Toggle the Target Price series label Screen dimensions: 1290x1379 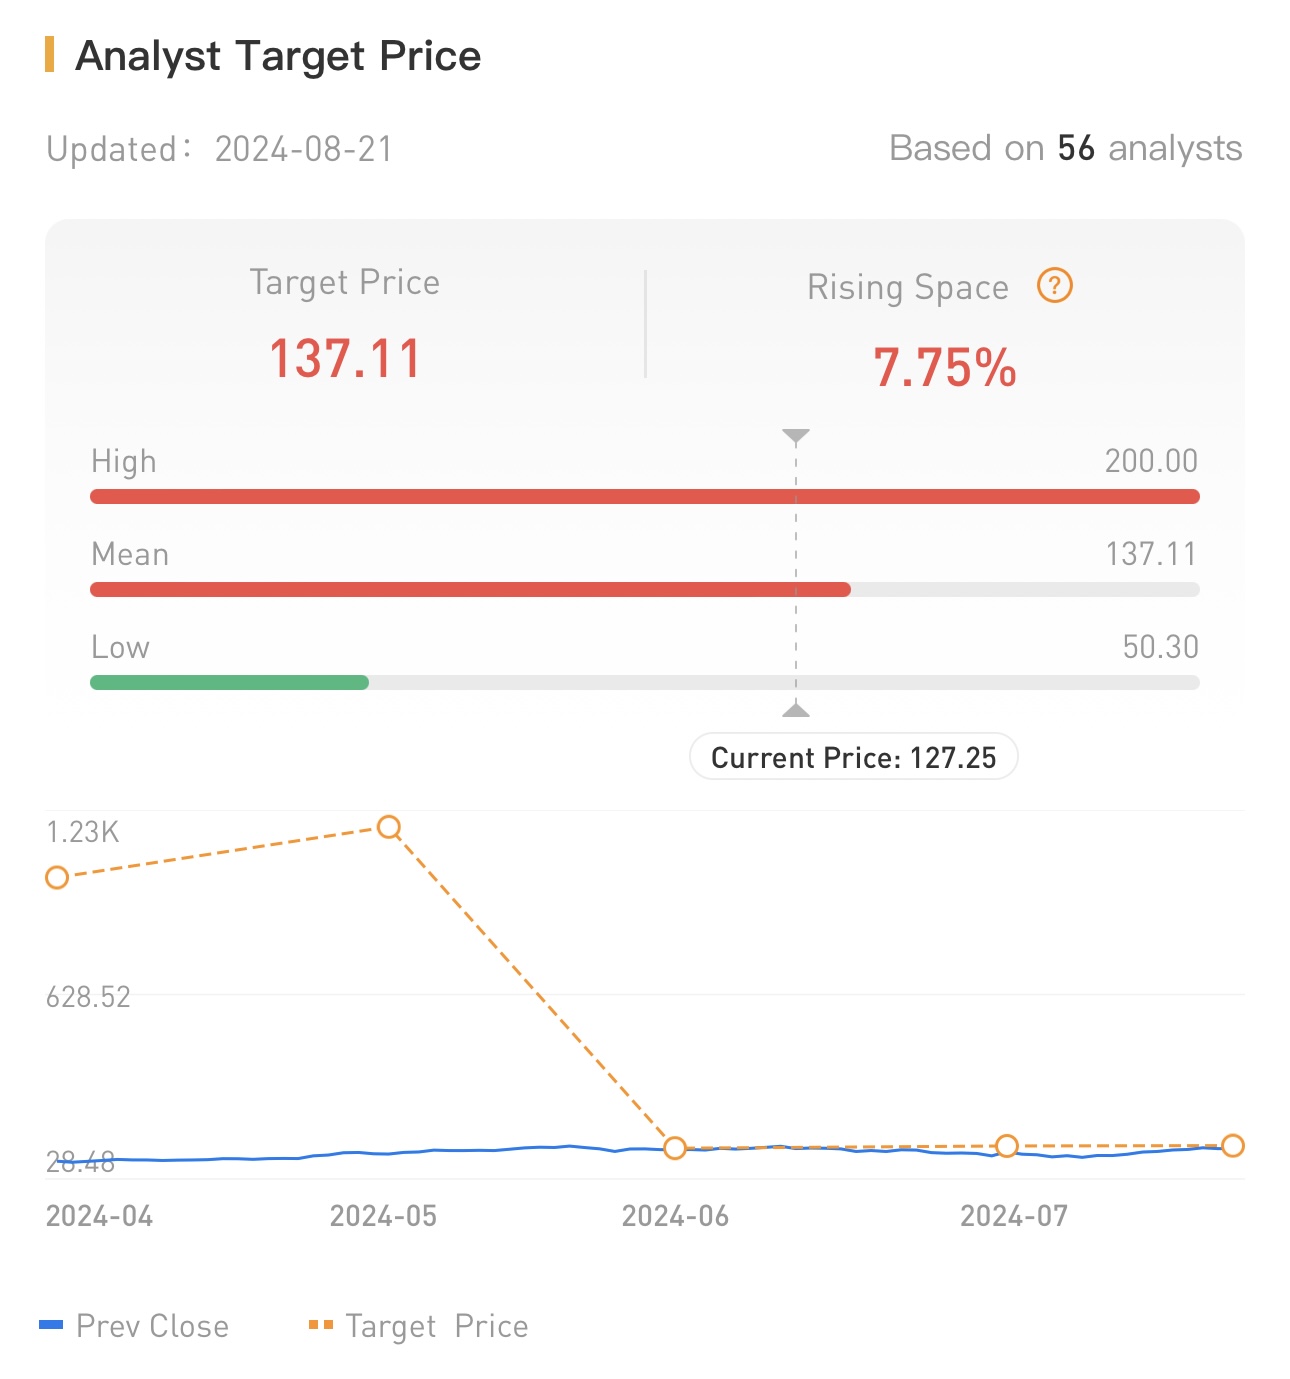[436, 1326]
